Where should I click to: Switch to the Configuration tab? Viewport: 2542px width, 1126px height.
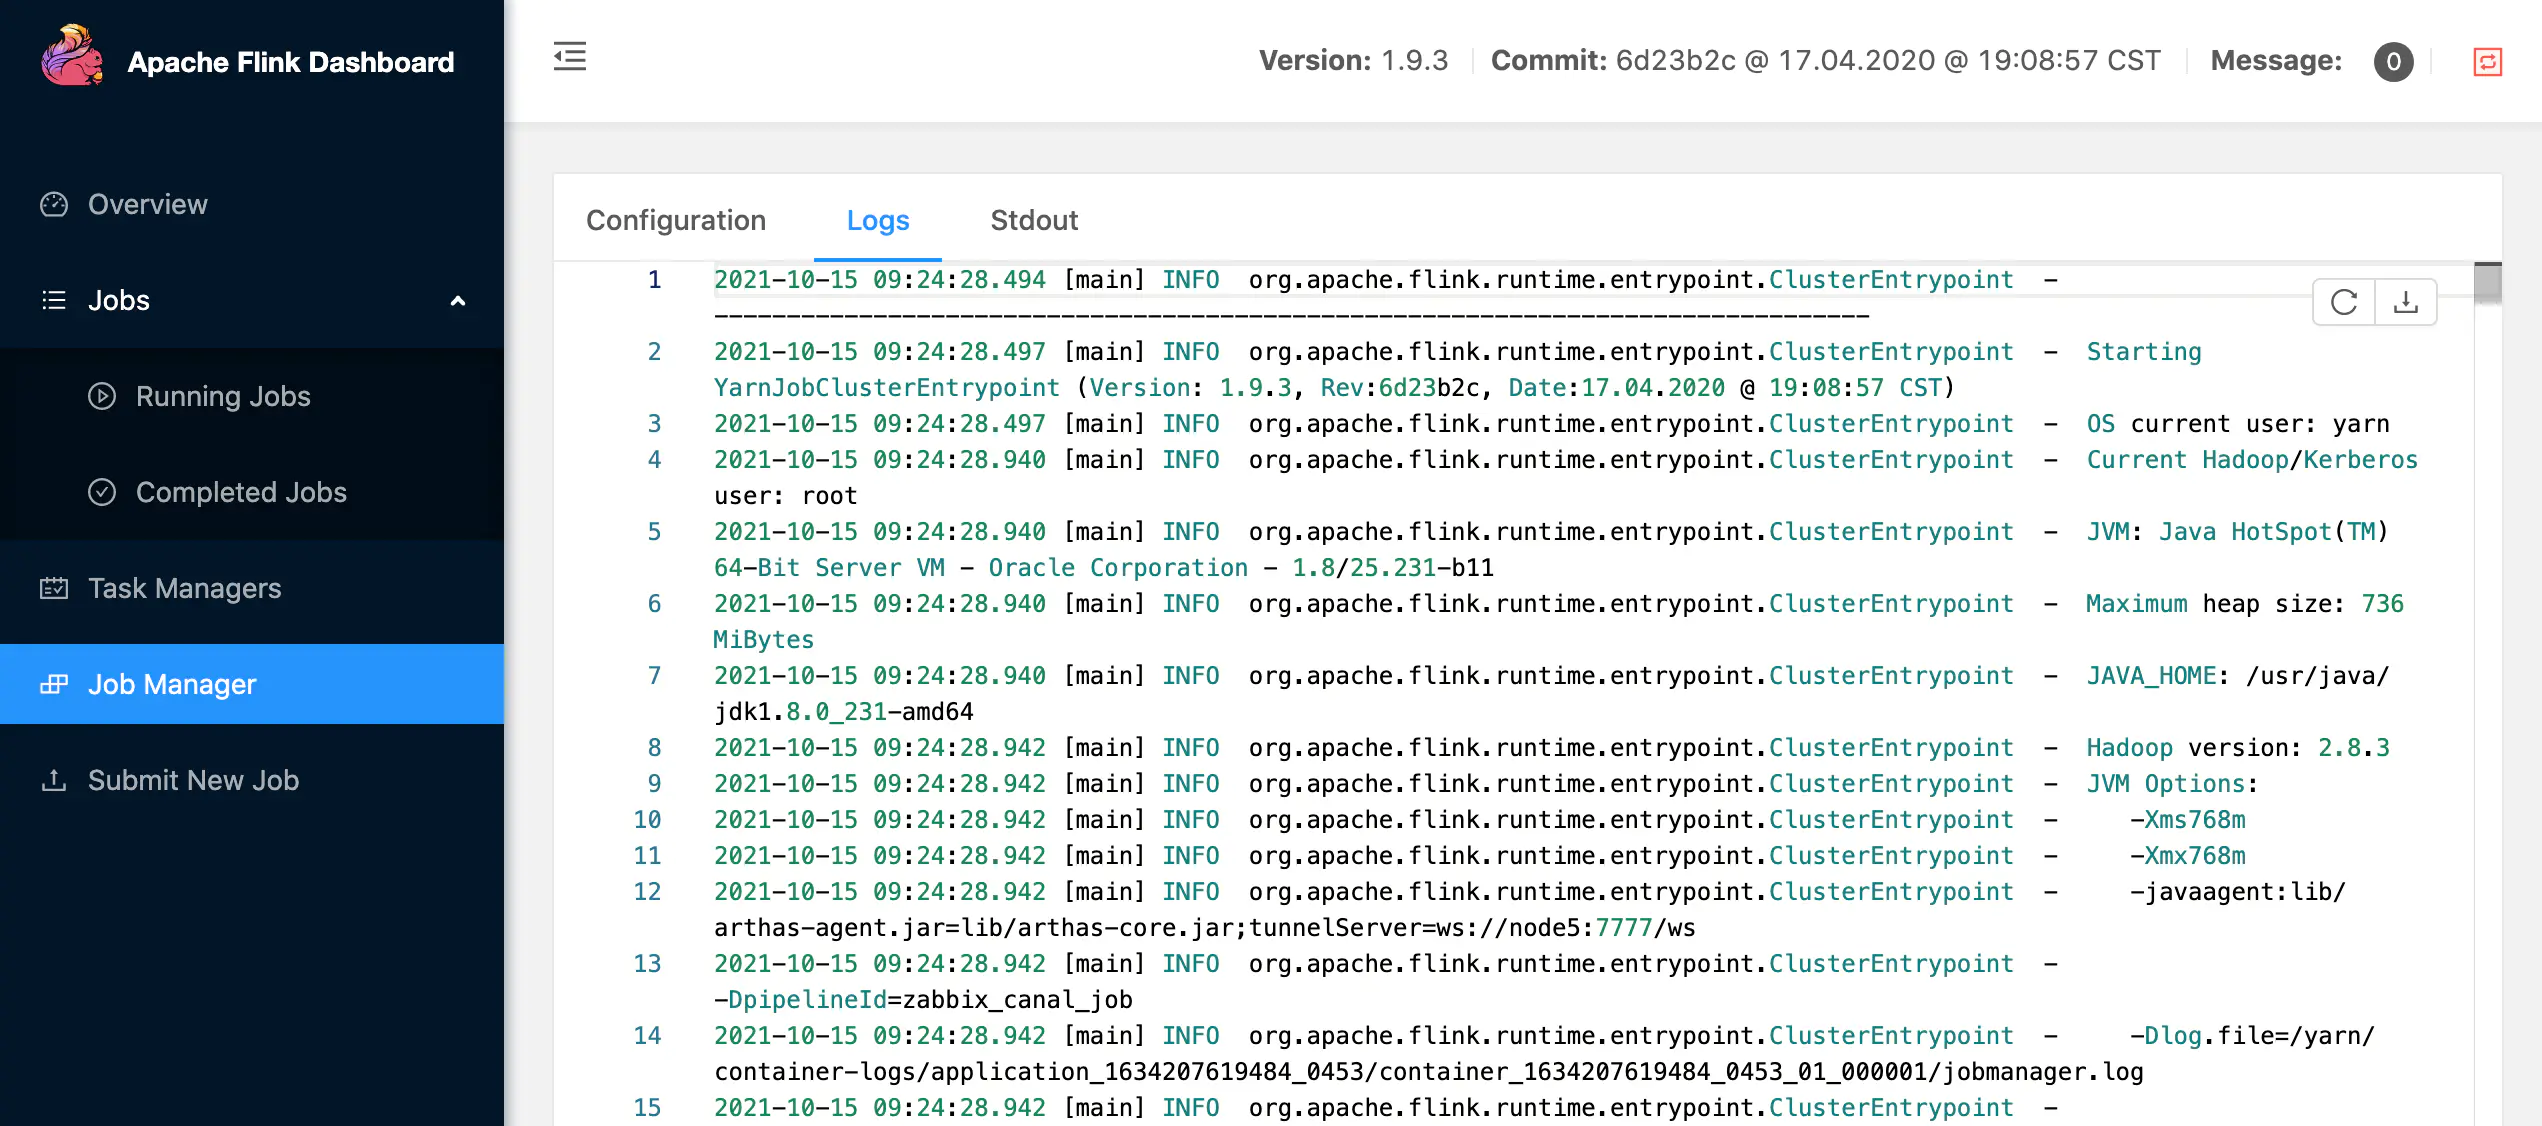tap(676, 220)
